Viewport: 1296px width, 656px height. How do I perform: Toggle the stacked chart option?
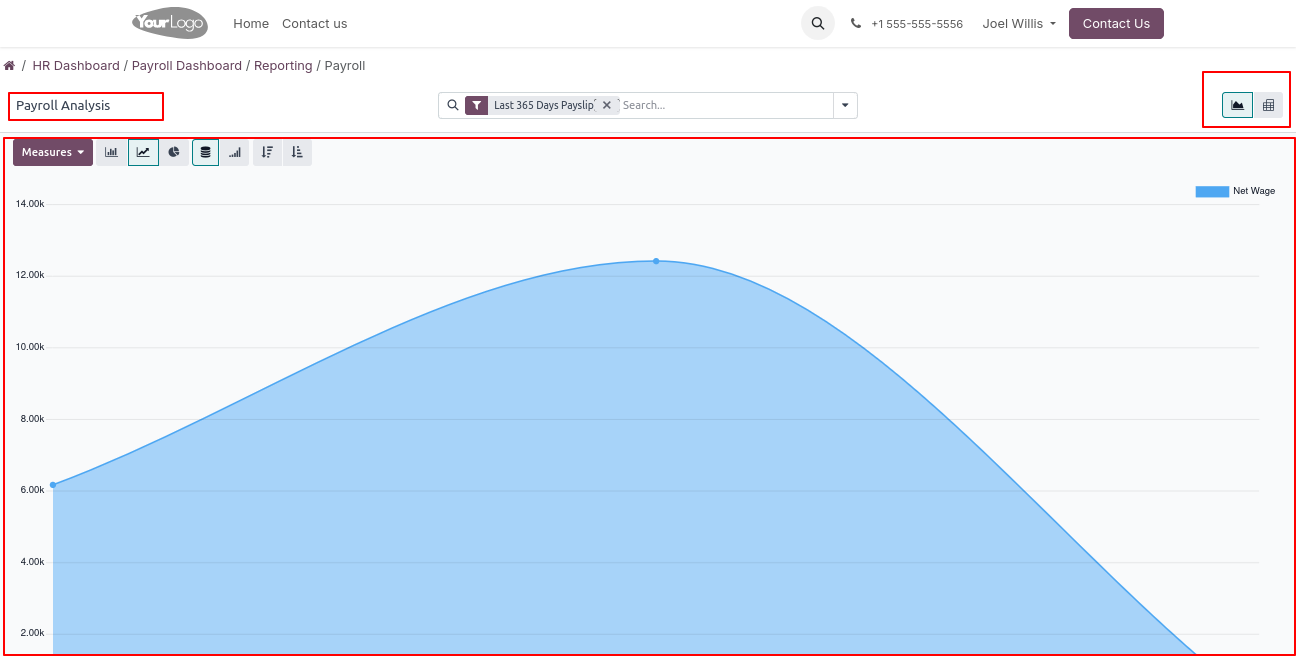point(205,152)
